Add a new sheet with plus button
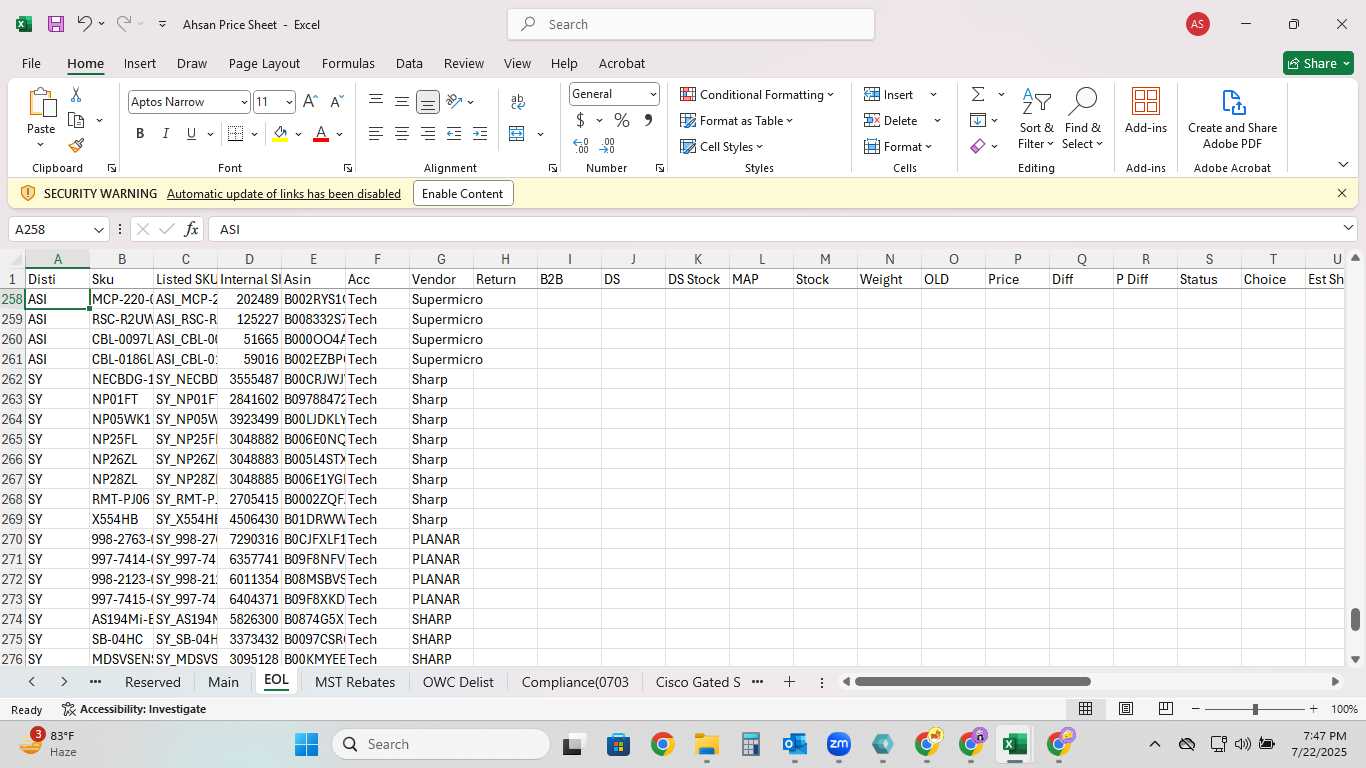1366x768 pixels. tap(789, 682)
